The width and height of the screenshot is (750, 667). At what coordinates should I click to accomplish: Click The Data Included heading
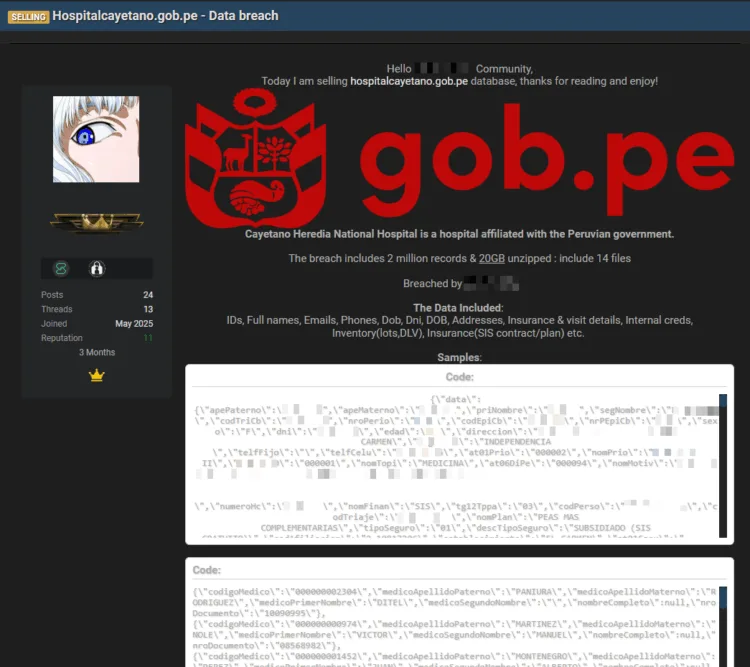(458, 308)
